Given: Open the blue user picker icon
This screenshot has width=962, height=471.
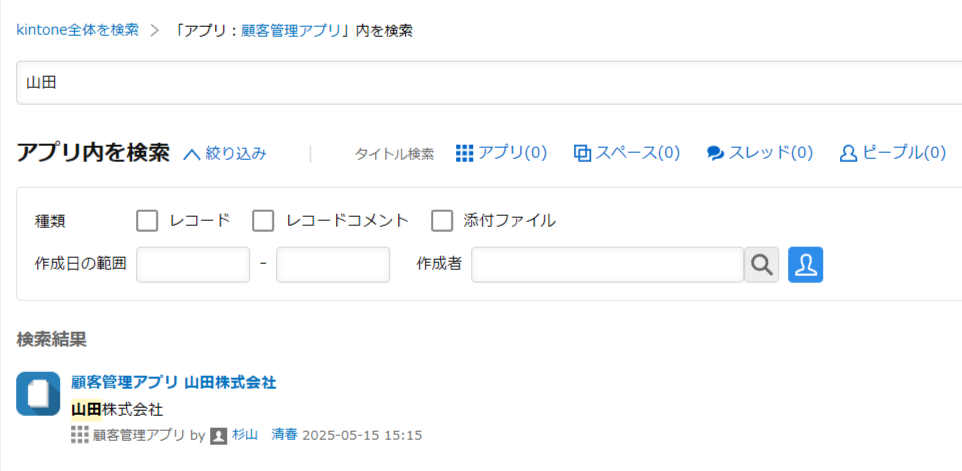Looking at the screenshot, I should coord(806,265).
